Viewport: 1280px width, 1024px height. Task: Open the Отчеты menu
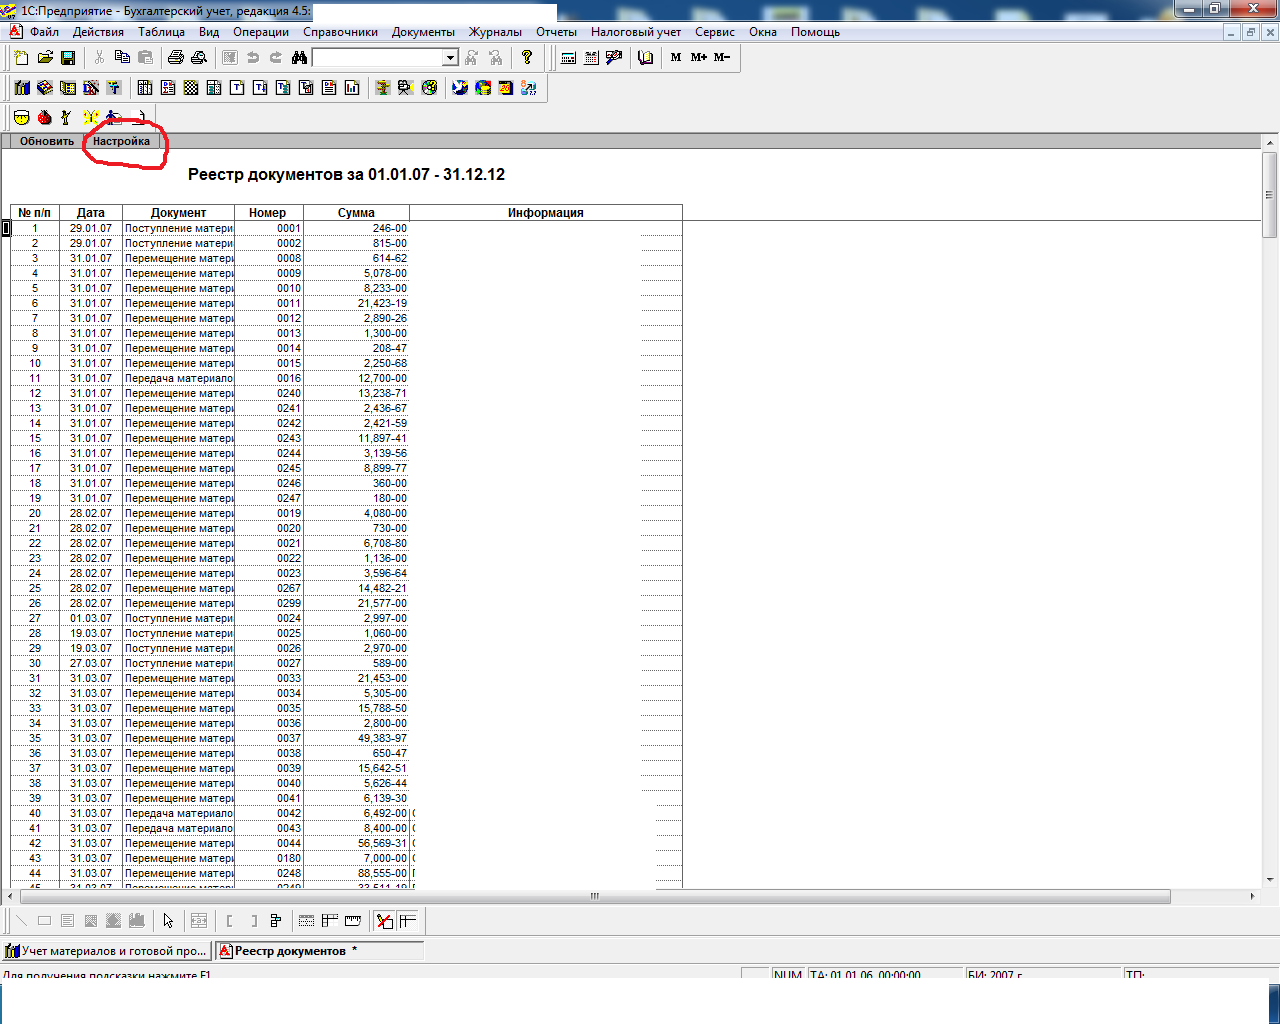[556, 32]
